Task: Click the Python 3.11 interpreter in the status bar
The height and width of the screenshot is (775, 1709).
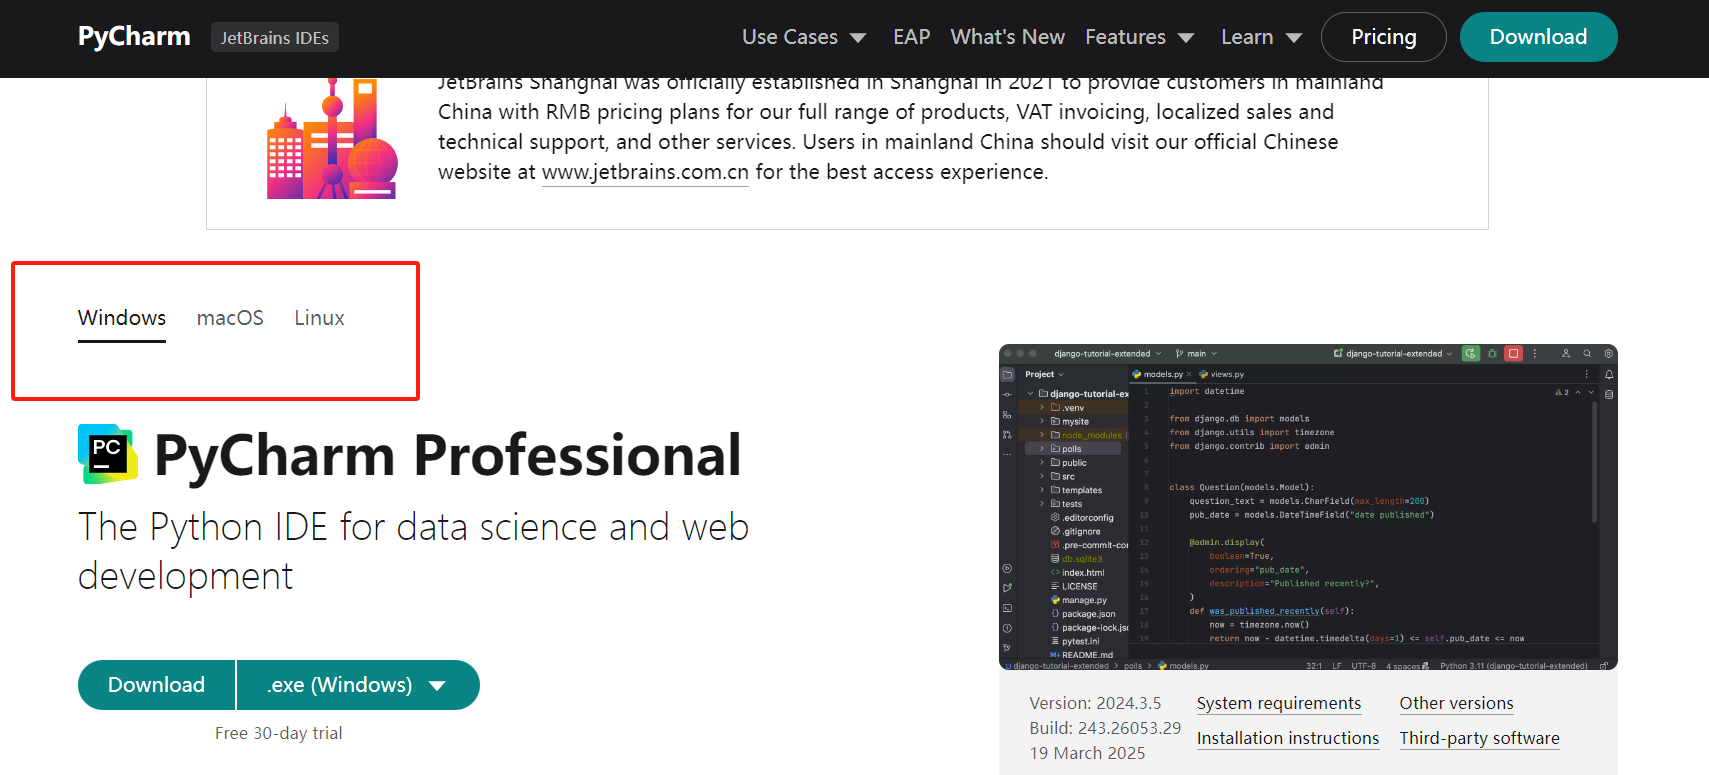Action: point(1514,666)
